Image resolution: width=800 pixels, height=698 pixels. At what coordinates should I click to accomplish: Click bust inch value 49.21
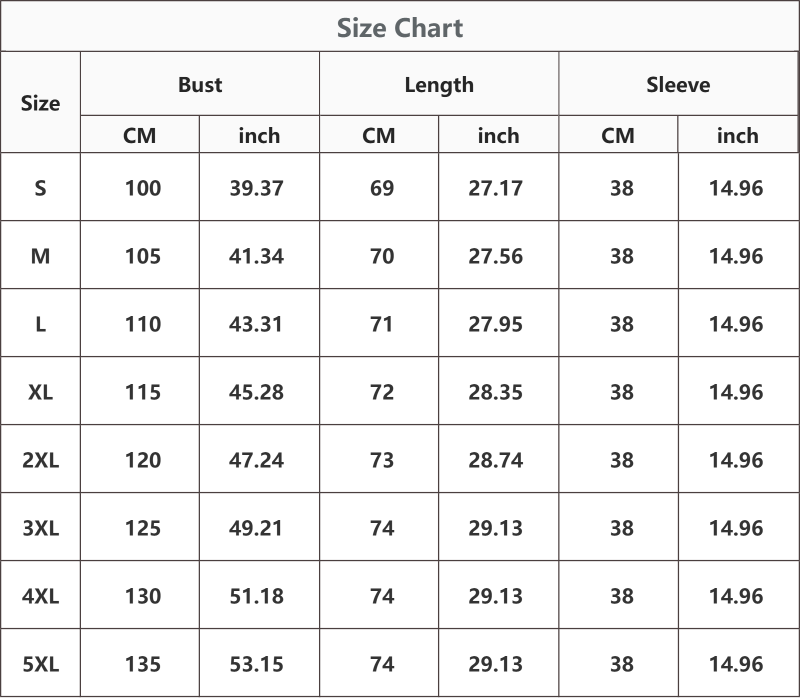click(x=256, y=528)
